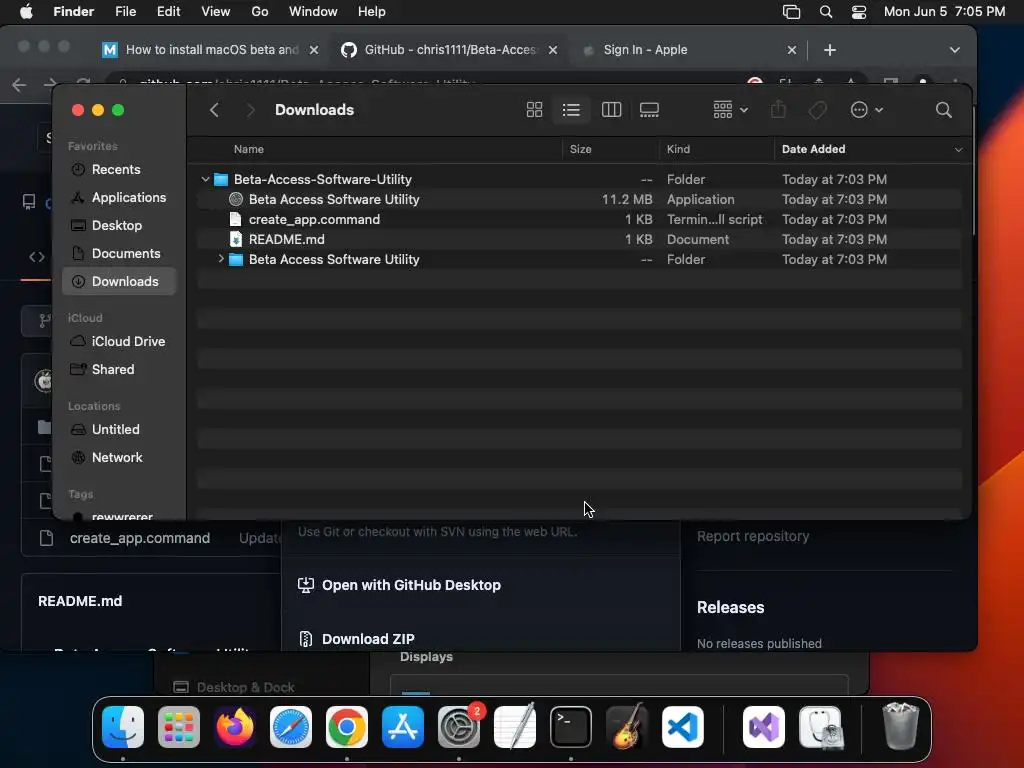Open the Edit menu
This screenshot has height=768, width=1024.
(x=168, y=12)
